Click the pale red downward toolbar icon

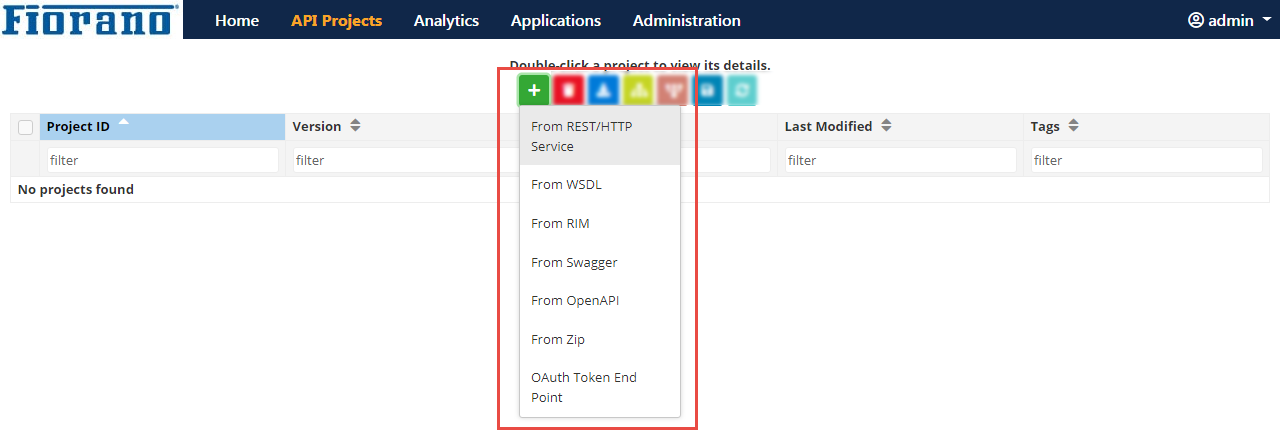click(x=672, y=90)
